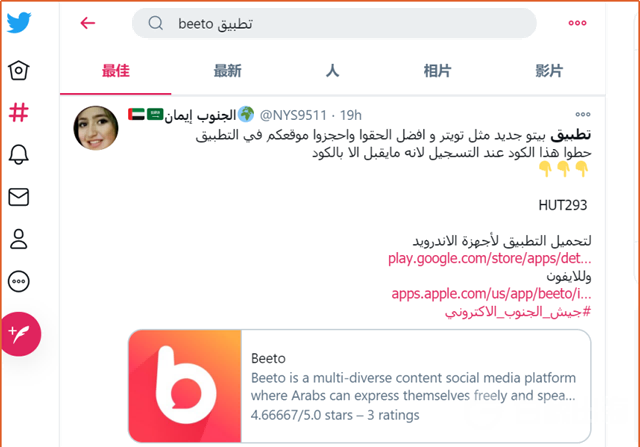640x447 pixels.
Task: Click the search magnifier icon
Action: tap(156, 23)
